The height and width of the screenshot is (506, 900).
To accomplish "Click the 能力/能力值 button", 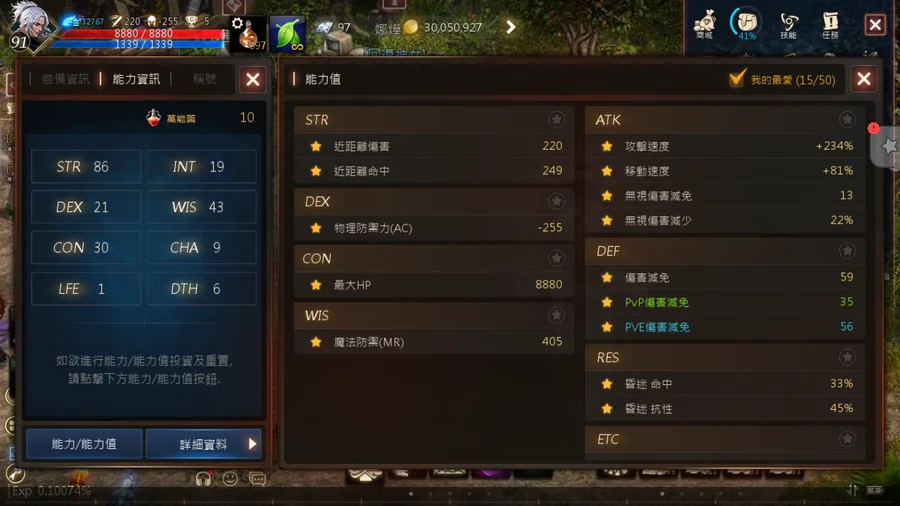I will point(84,444).
